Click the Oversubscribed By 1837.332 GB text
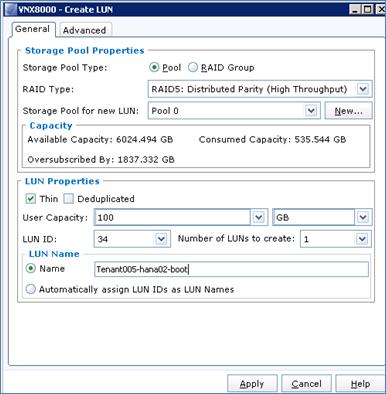 (101, 159)
